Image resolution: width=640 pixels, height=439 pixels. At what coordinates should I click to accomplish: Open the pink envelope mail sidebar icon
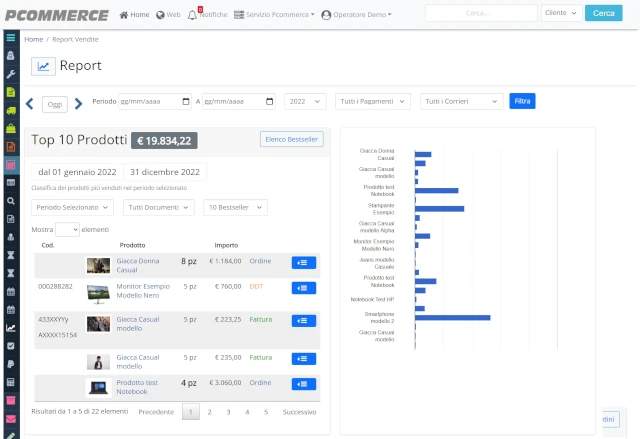pyautogui.click(x=11, y=419)
